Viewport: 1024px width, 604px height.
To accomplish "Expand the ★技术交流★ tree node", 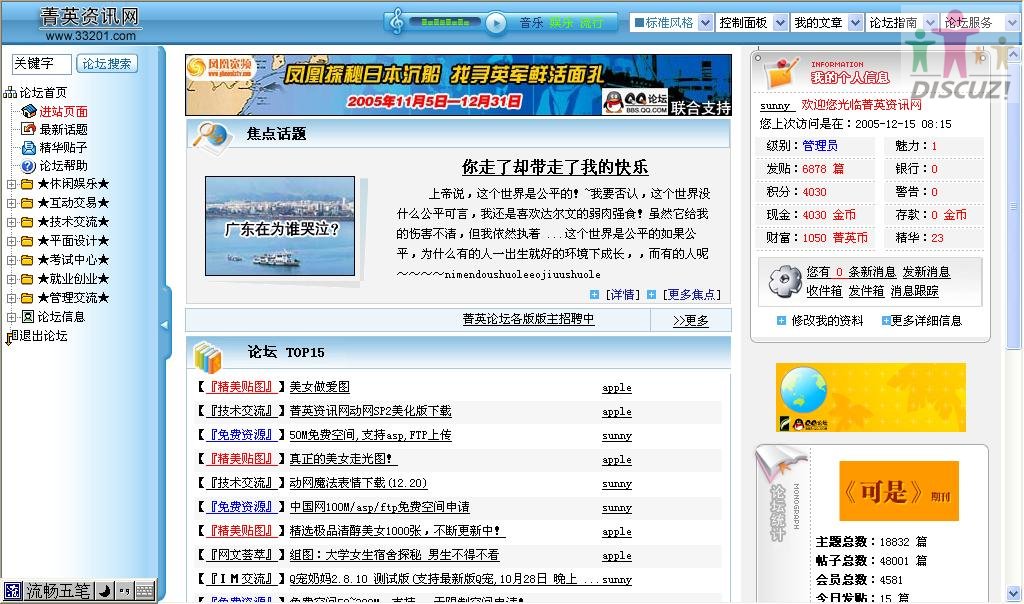I will coord(11,222).
